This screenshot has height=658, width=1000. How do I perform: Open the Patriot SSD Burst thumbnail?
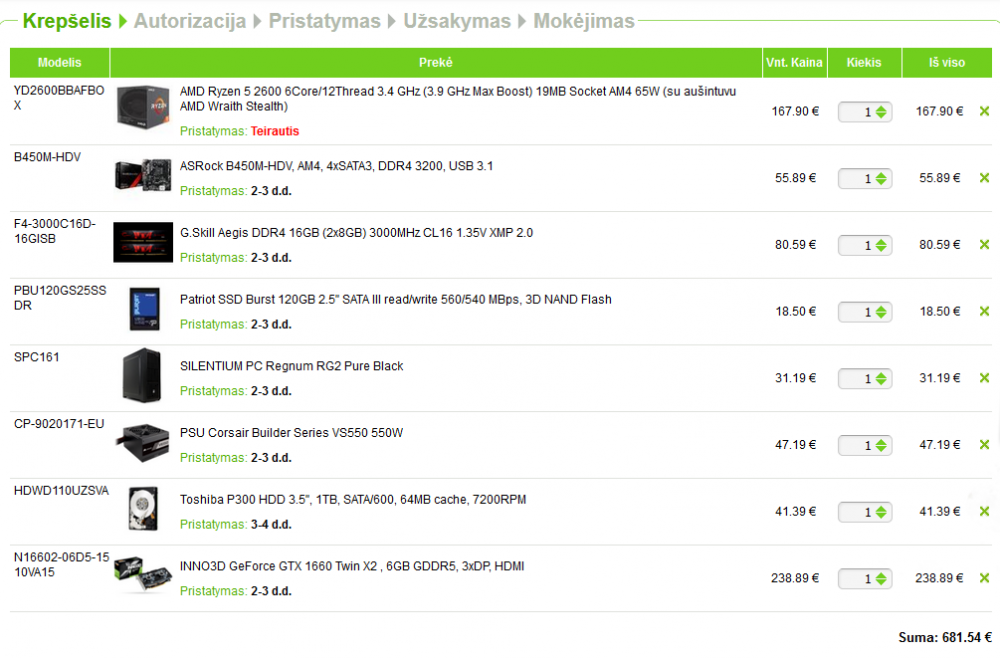145,309
